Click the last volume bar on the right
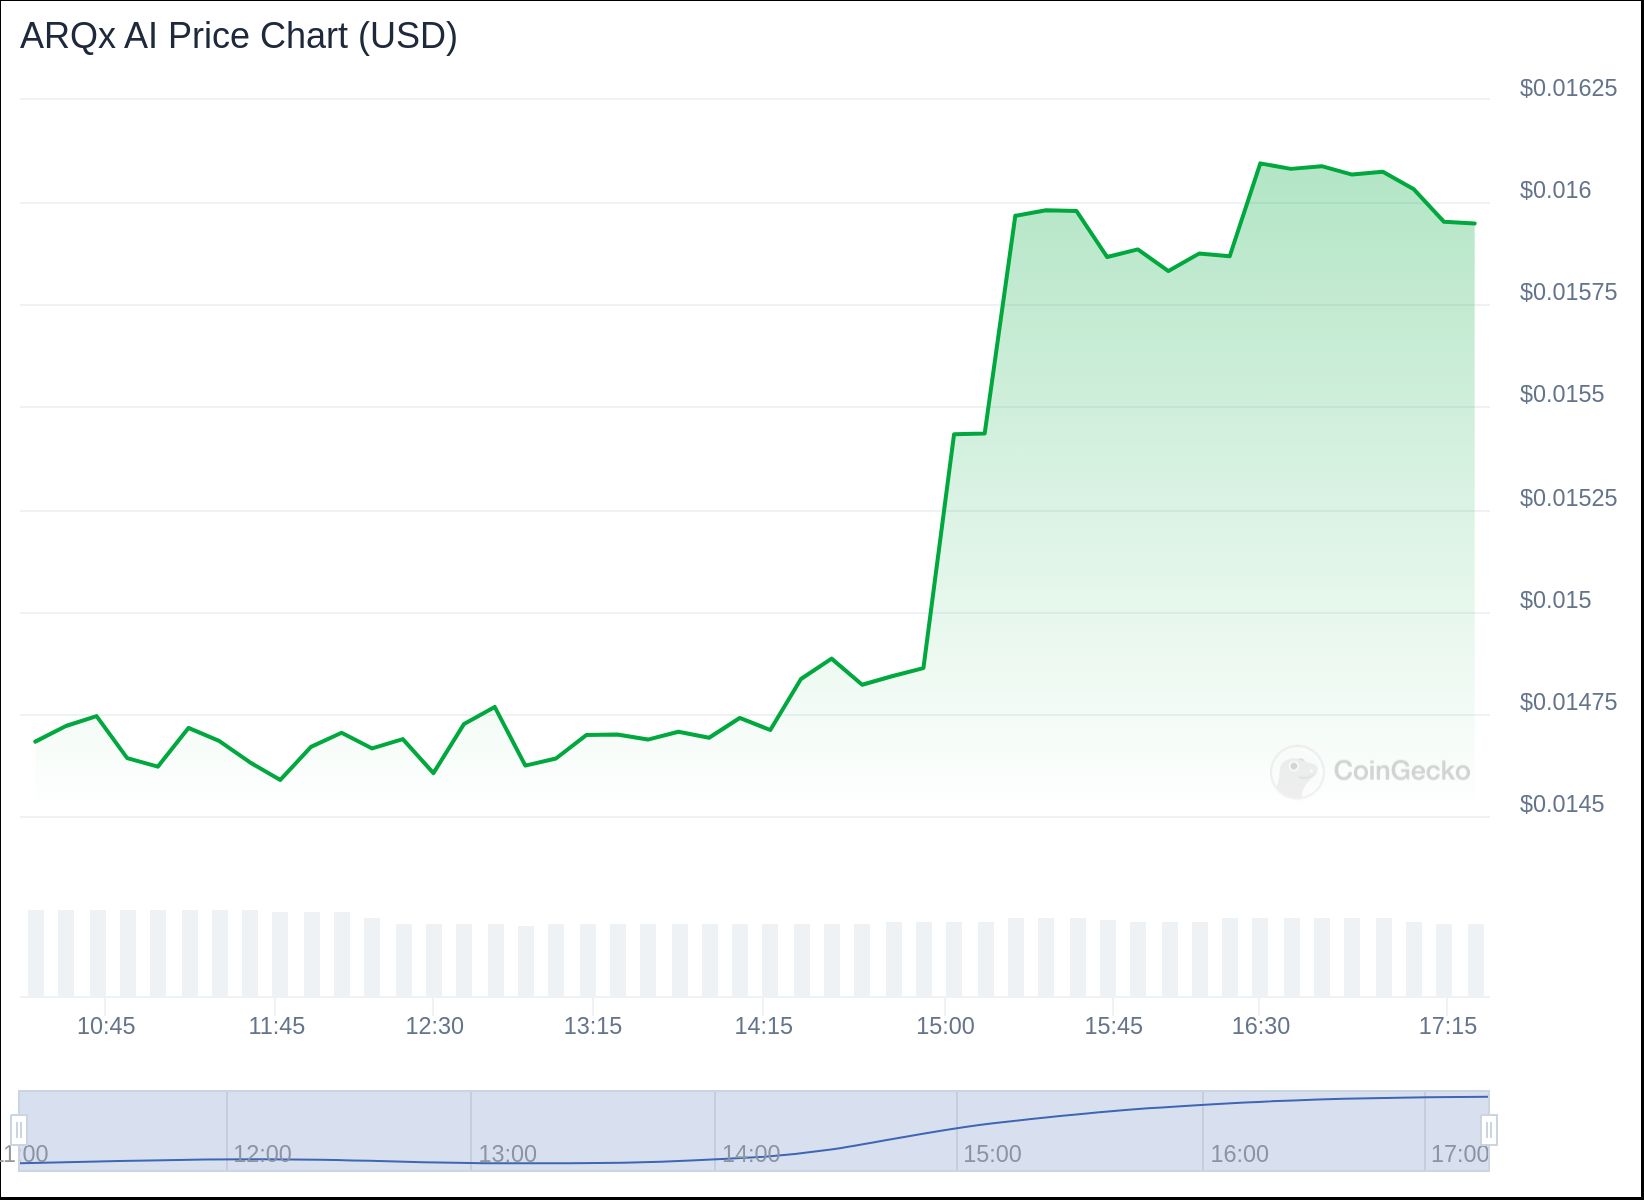This screenshot has width=1644, height=1200. click(1476, 960)
